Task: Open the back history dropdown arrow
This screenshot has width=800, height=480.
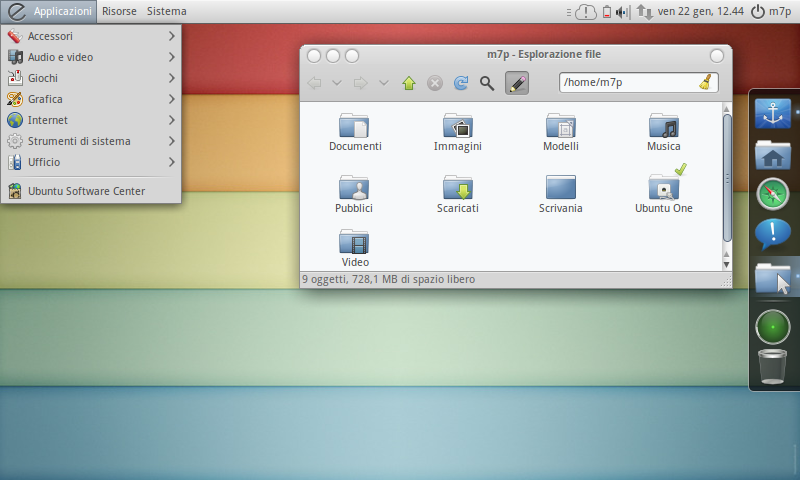Action: point(337,83)
